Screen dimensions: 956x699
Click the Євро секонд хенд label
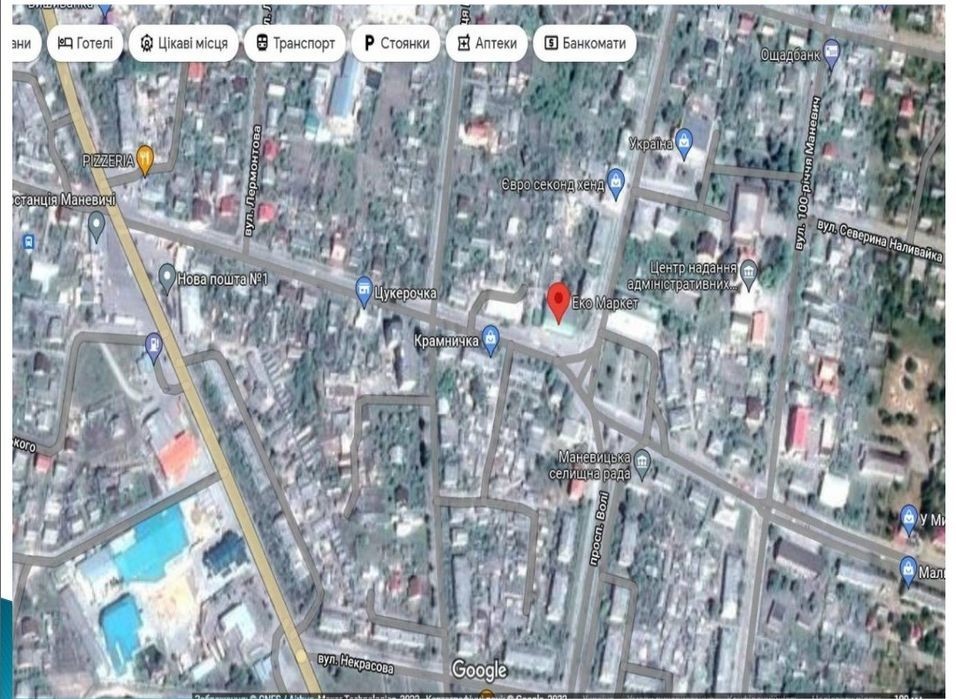(552, 184)
